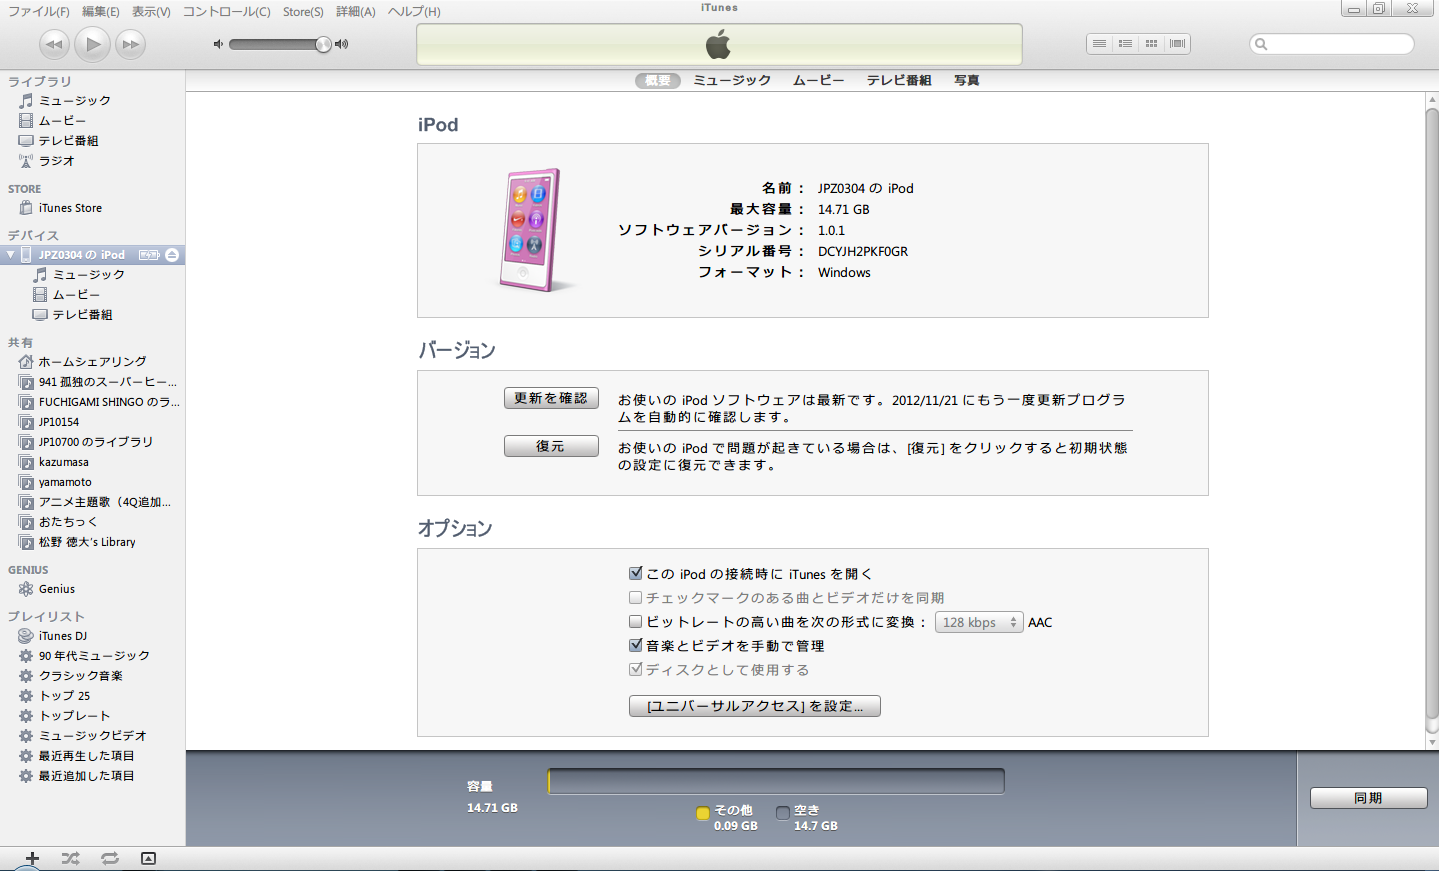Focus the search field

click(1332, 44)
